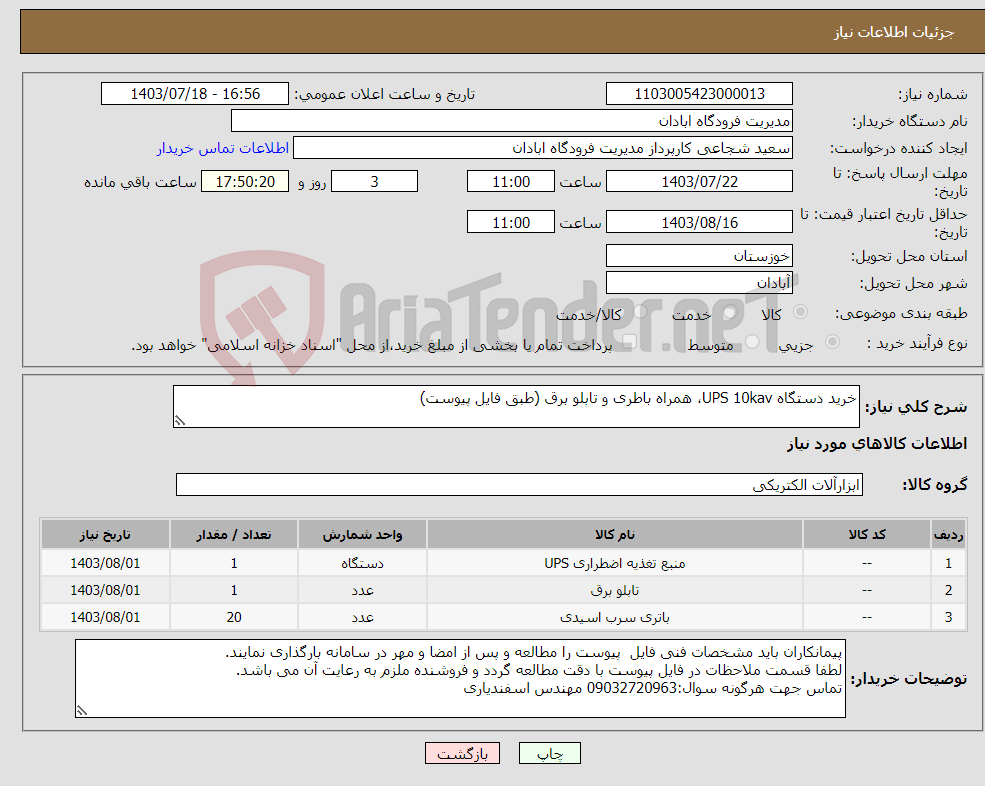Click the need number field 1103005423000013

[699, 94]
